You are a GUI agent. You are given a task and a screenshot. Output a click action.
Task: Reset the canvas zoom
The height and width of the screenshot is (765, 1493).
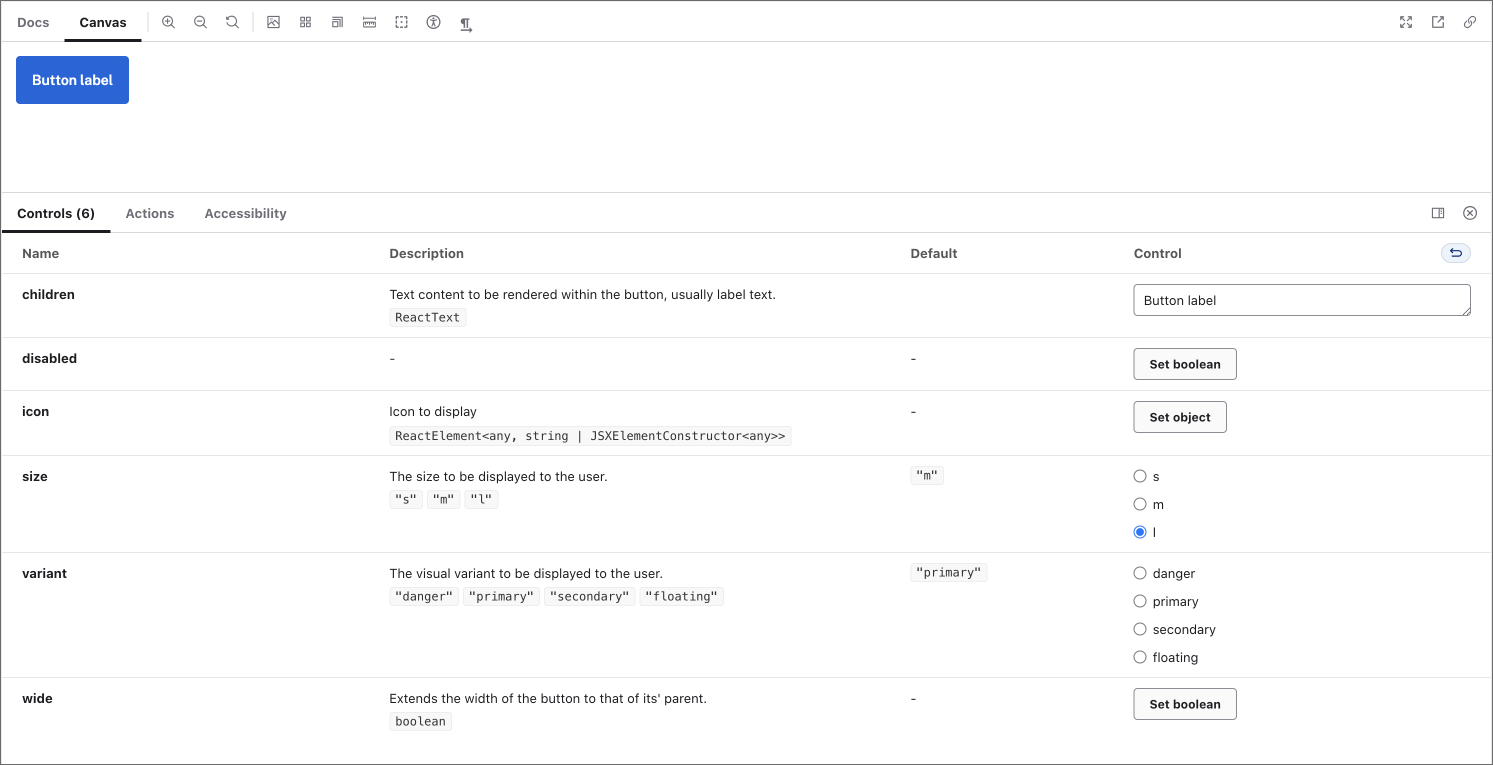click(232, 22)
